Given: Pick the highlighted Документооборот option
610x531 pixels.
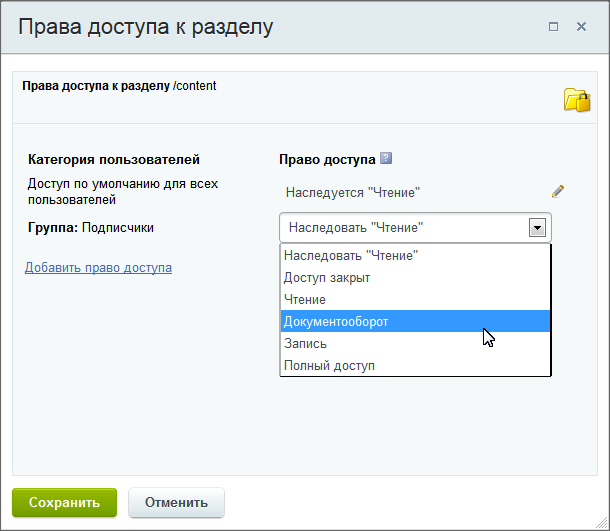Looking at the screenshot, I should point(415,321).
